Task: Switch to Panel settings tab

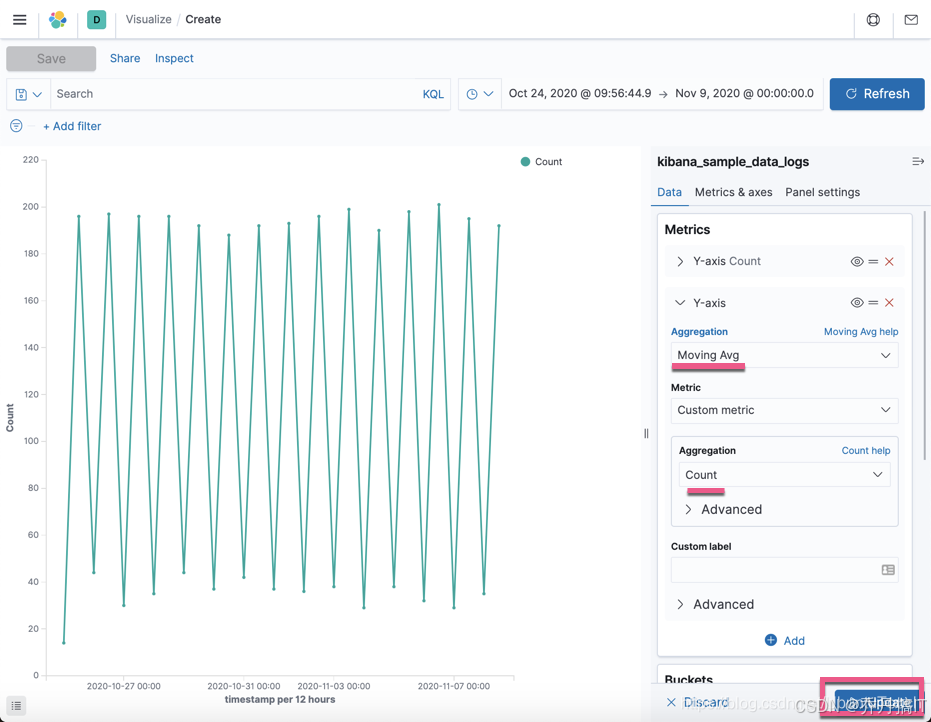Action: pyautogui.click(x=822, y=192)
